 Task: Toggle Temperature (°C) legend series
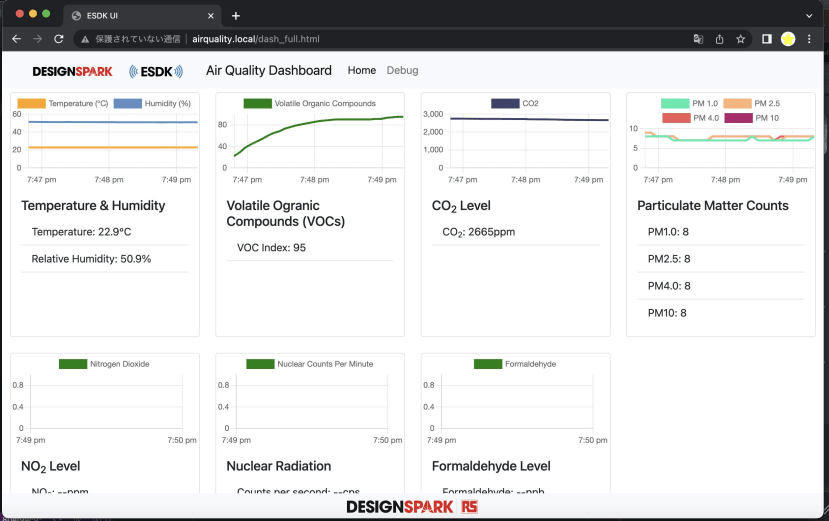[x=62, y=104]
